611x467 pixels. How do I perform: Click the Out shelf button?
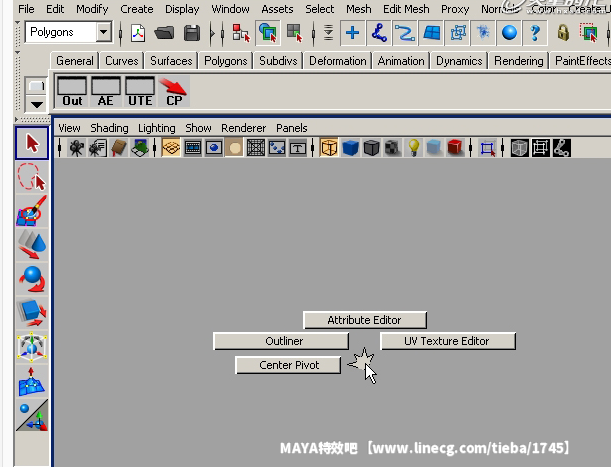[72, 91]
